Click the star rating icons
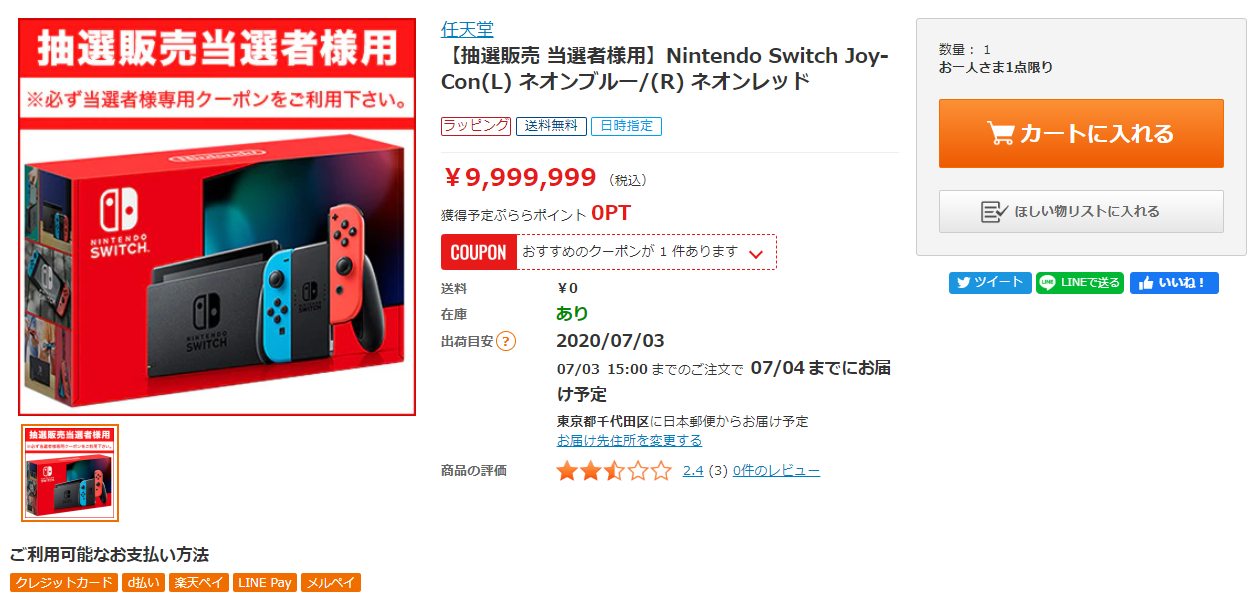 tap(614, 471)
